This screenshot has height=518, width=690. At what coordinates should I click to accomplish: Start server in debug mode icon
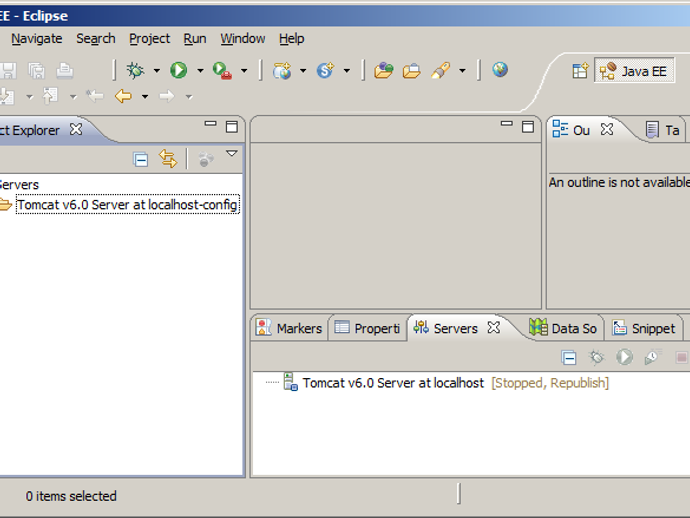coord(596,357)
